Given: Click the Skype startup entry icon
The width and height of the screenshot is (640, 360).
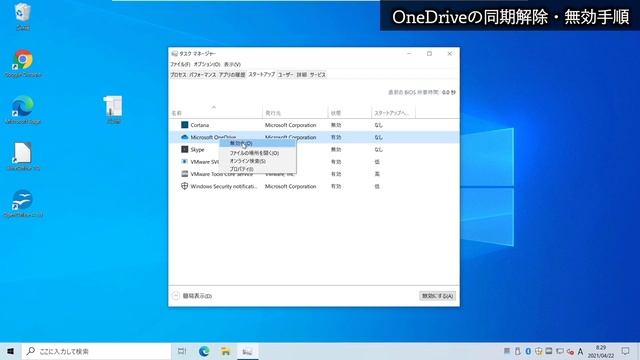Looking at the screenshot, I should pos(184,149).
